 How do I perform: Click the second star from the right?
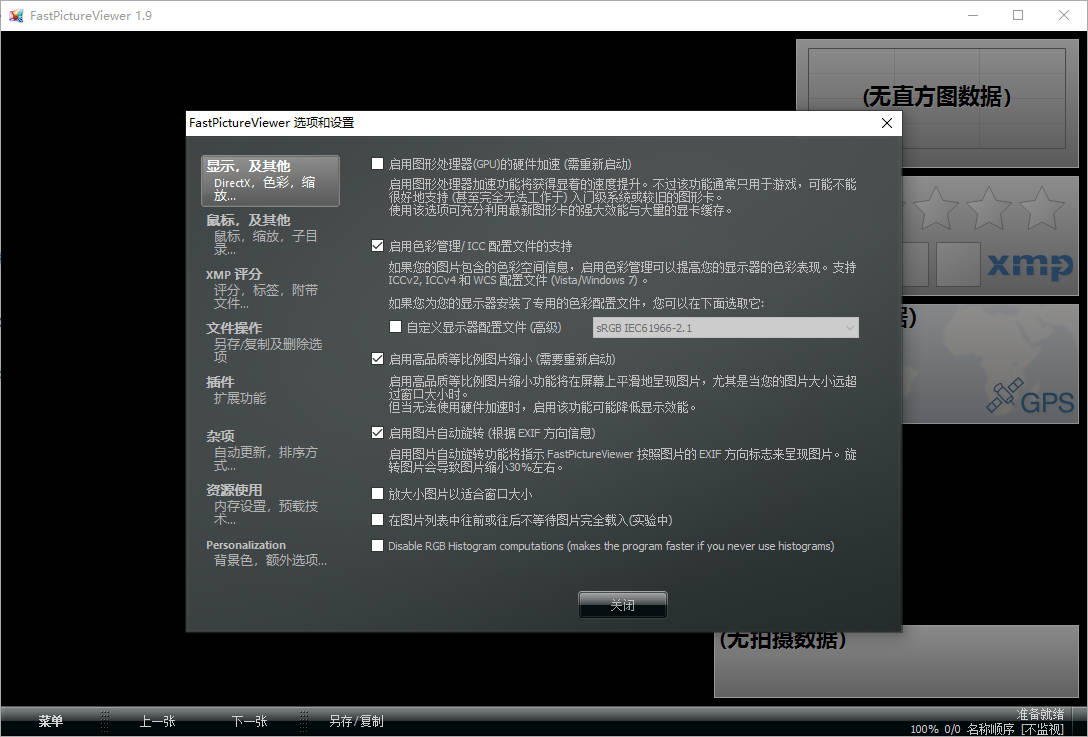tap(989, 207)
